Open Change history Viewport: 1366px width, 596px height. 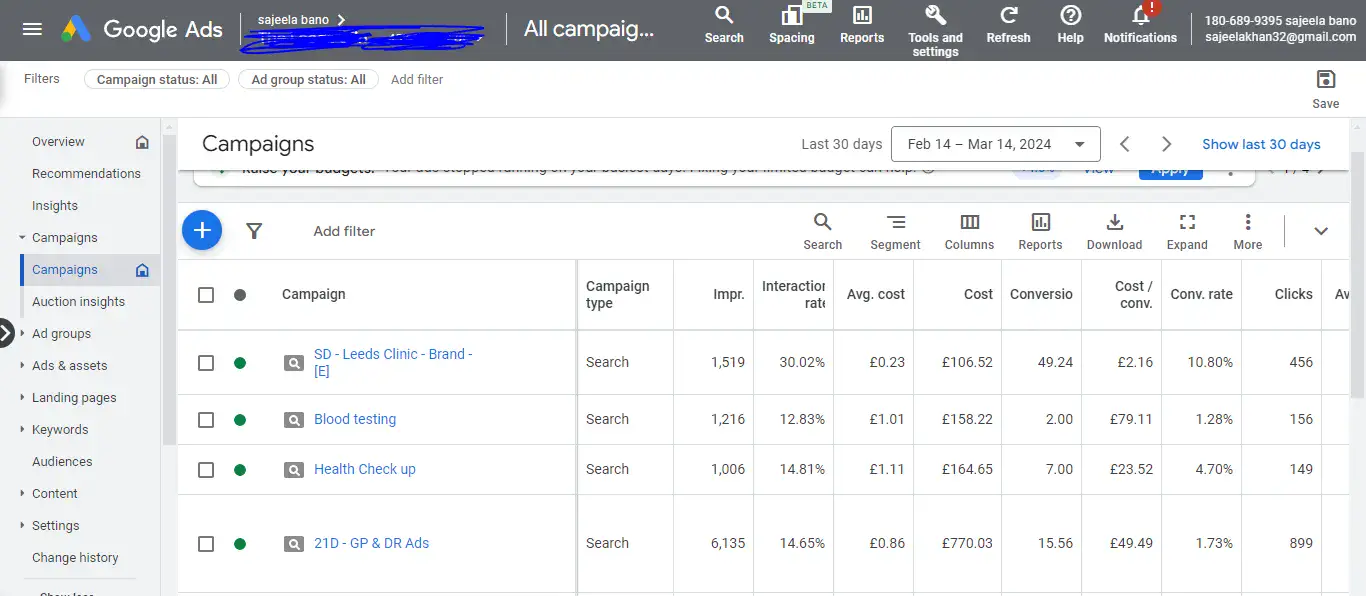75,558
